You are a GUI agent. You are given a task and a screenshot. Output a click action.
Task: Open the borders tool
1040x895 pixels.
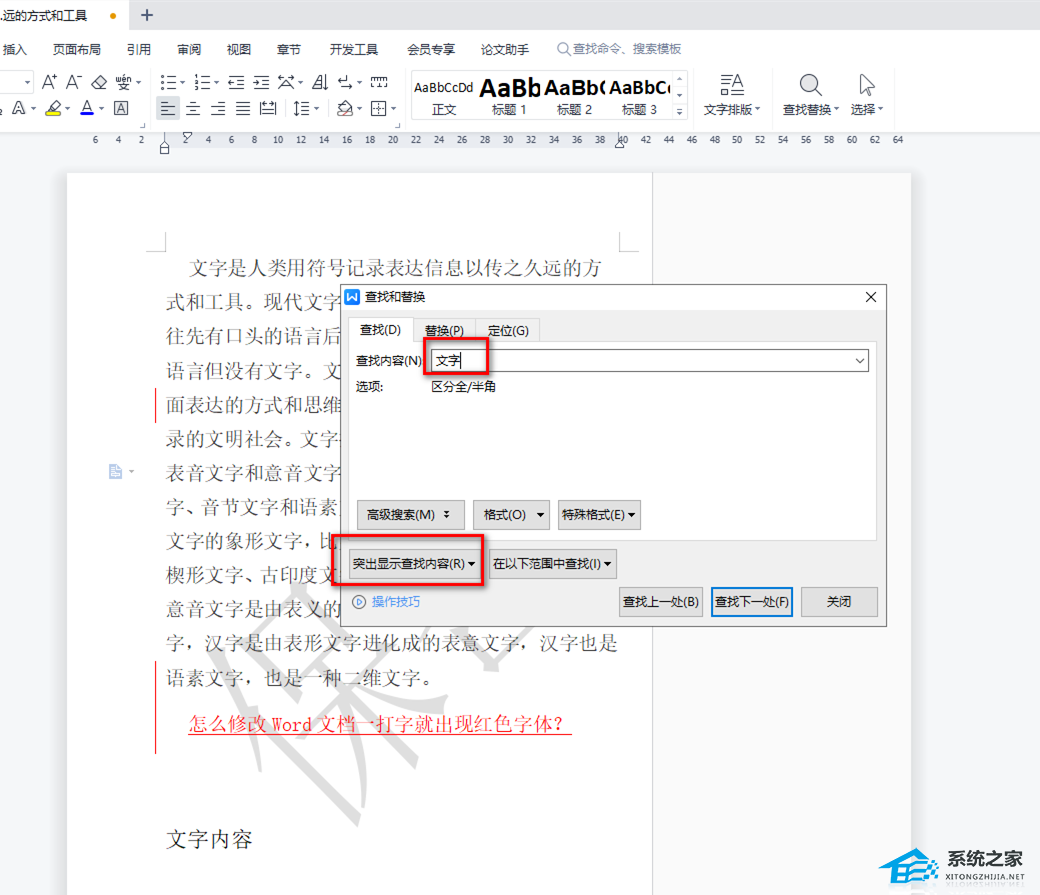click(x=379, y=108)
